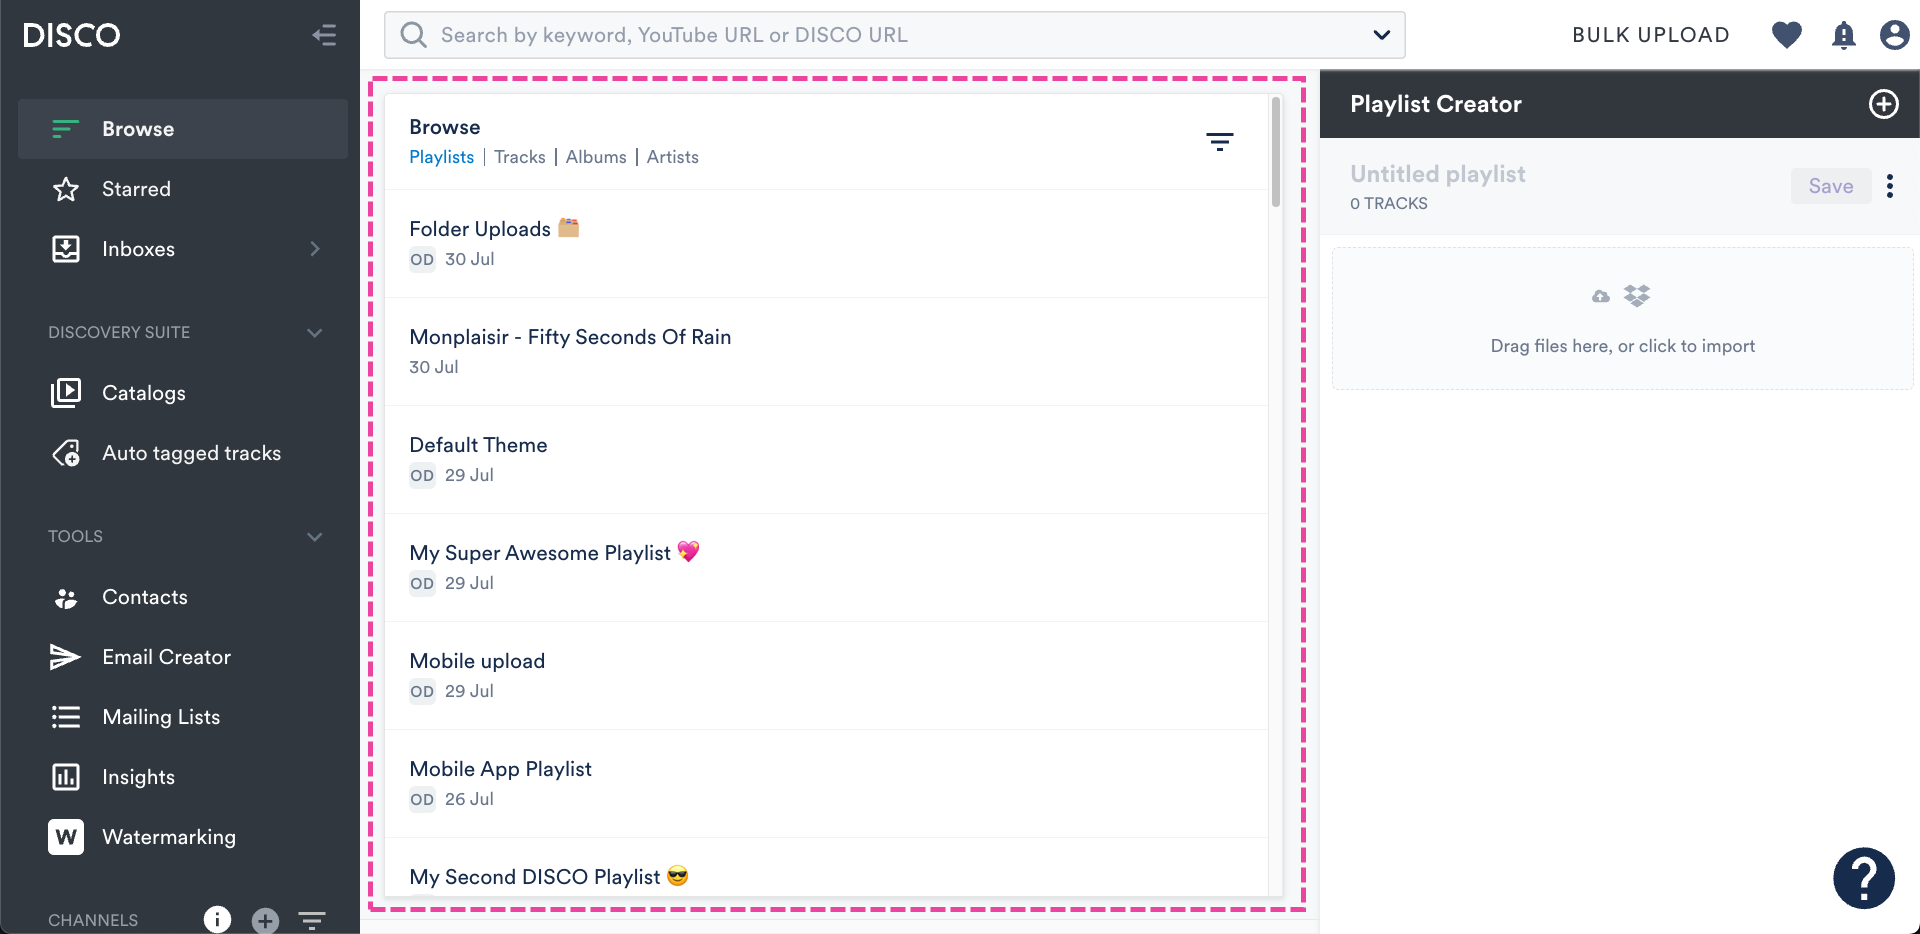Click the Untitled playlist name field
Image resolution: width=1920 pixels, height=934 pixels.
1438,174
